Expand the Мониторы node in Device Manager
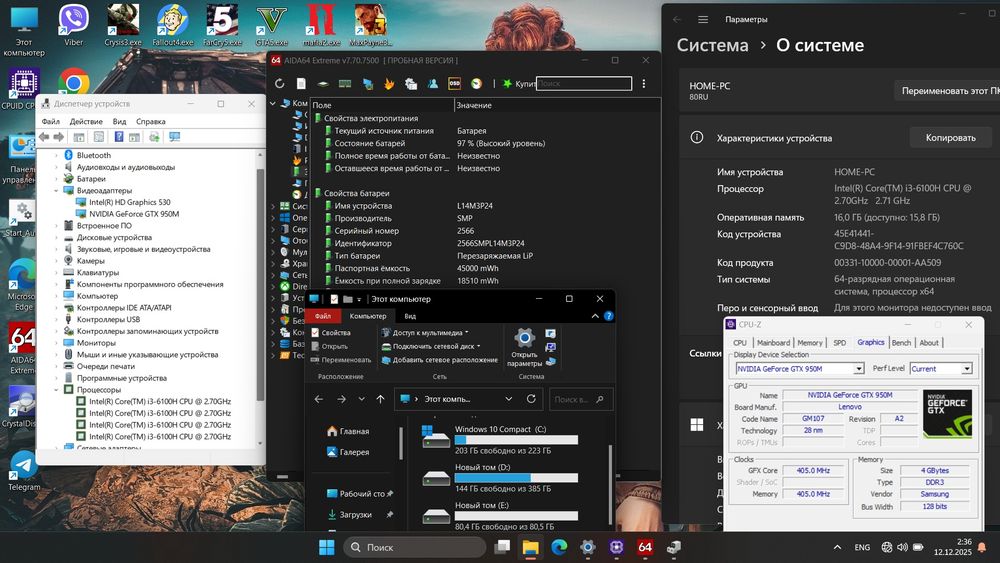The height and width of the screenshot is (563, 1000). pyautogui.click(x=56, y=343)
